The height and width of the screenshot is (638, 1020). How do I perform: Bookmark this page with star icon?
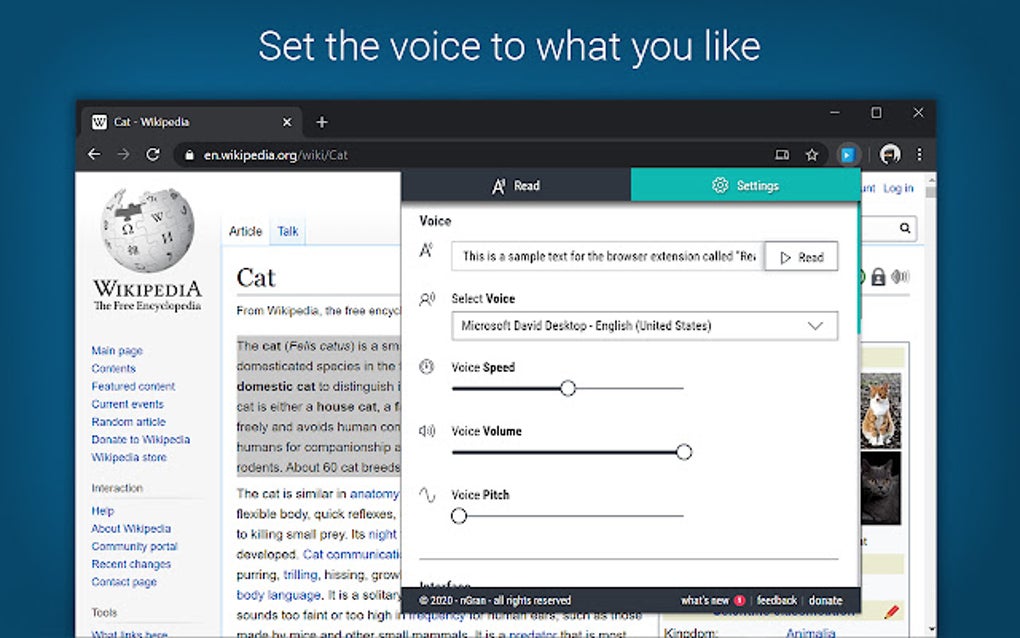pos(811,155)
